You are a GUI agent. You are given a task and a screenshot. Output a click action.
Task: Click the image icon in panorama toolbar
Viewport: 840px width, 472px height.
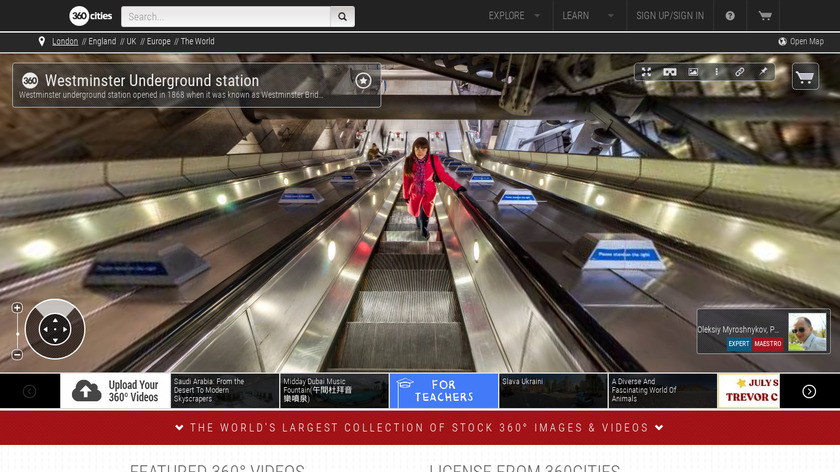coord(693,72)
